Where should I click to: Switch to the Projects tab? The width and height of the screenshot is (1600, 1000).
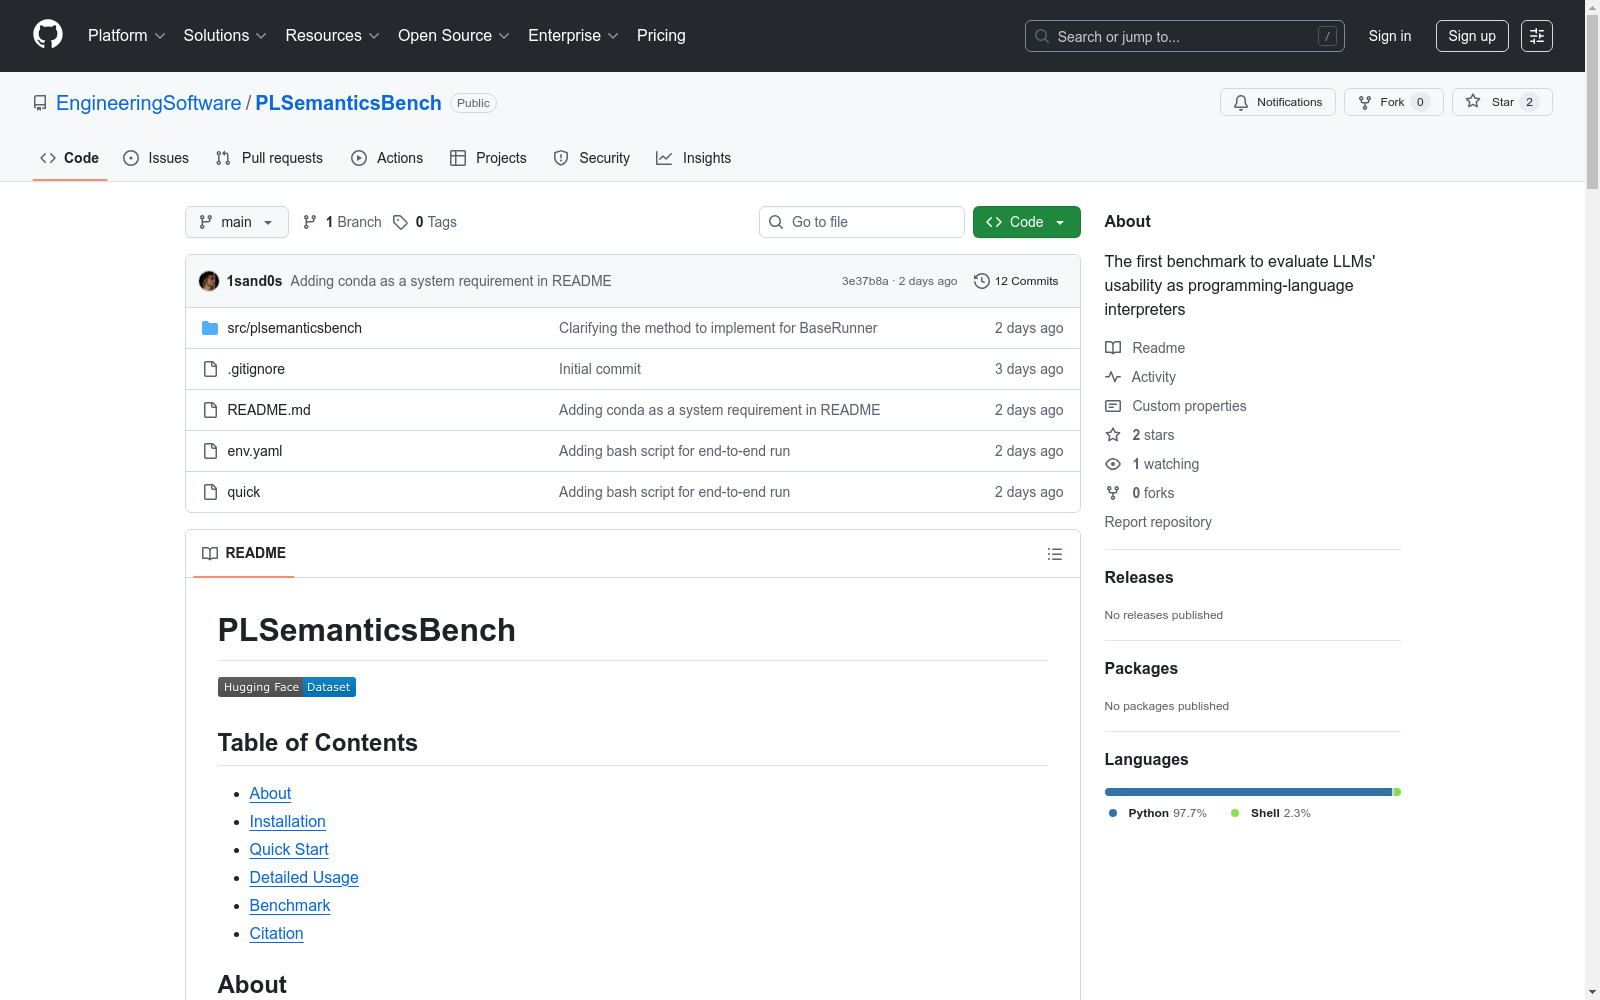[x=488, y=158]
